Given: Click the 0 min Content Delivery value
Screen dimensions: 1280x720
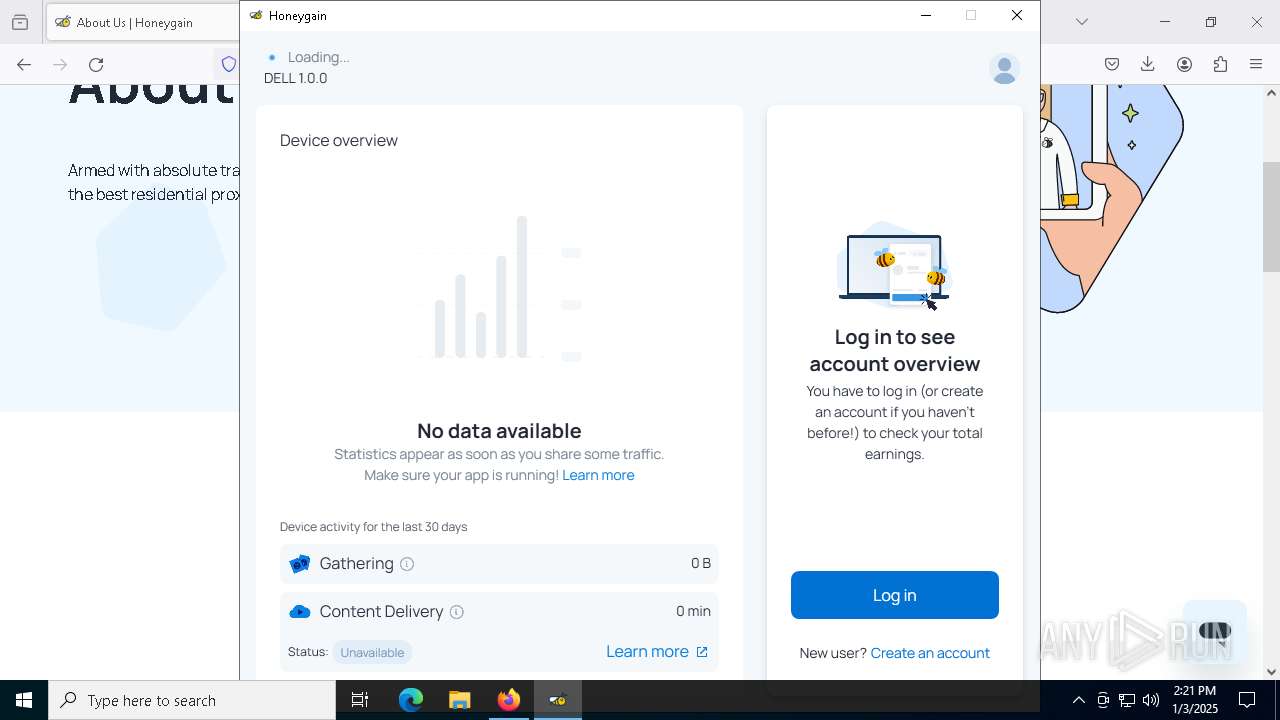Looking at the screenshot, I should click(693, 611).
